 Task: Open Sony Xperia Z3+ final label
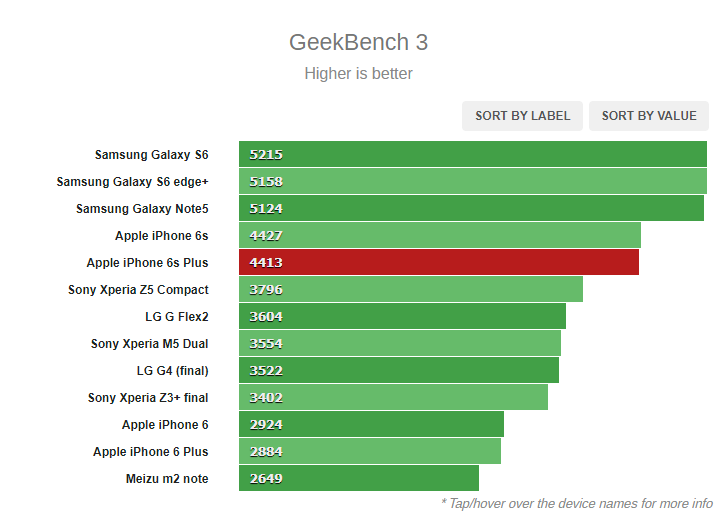pyautogui.click(x=148, y=398)
